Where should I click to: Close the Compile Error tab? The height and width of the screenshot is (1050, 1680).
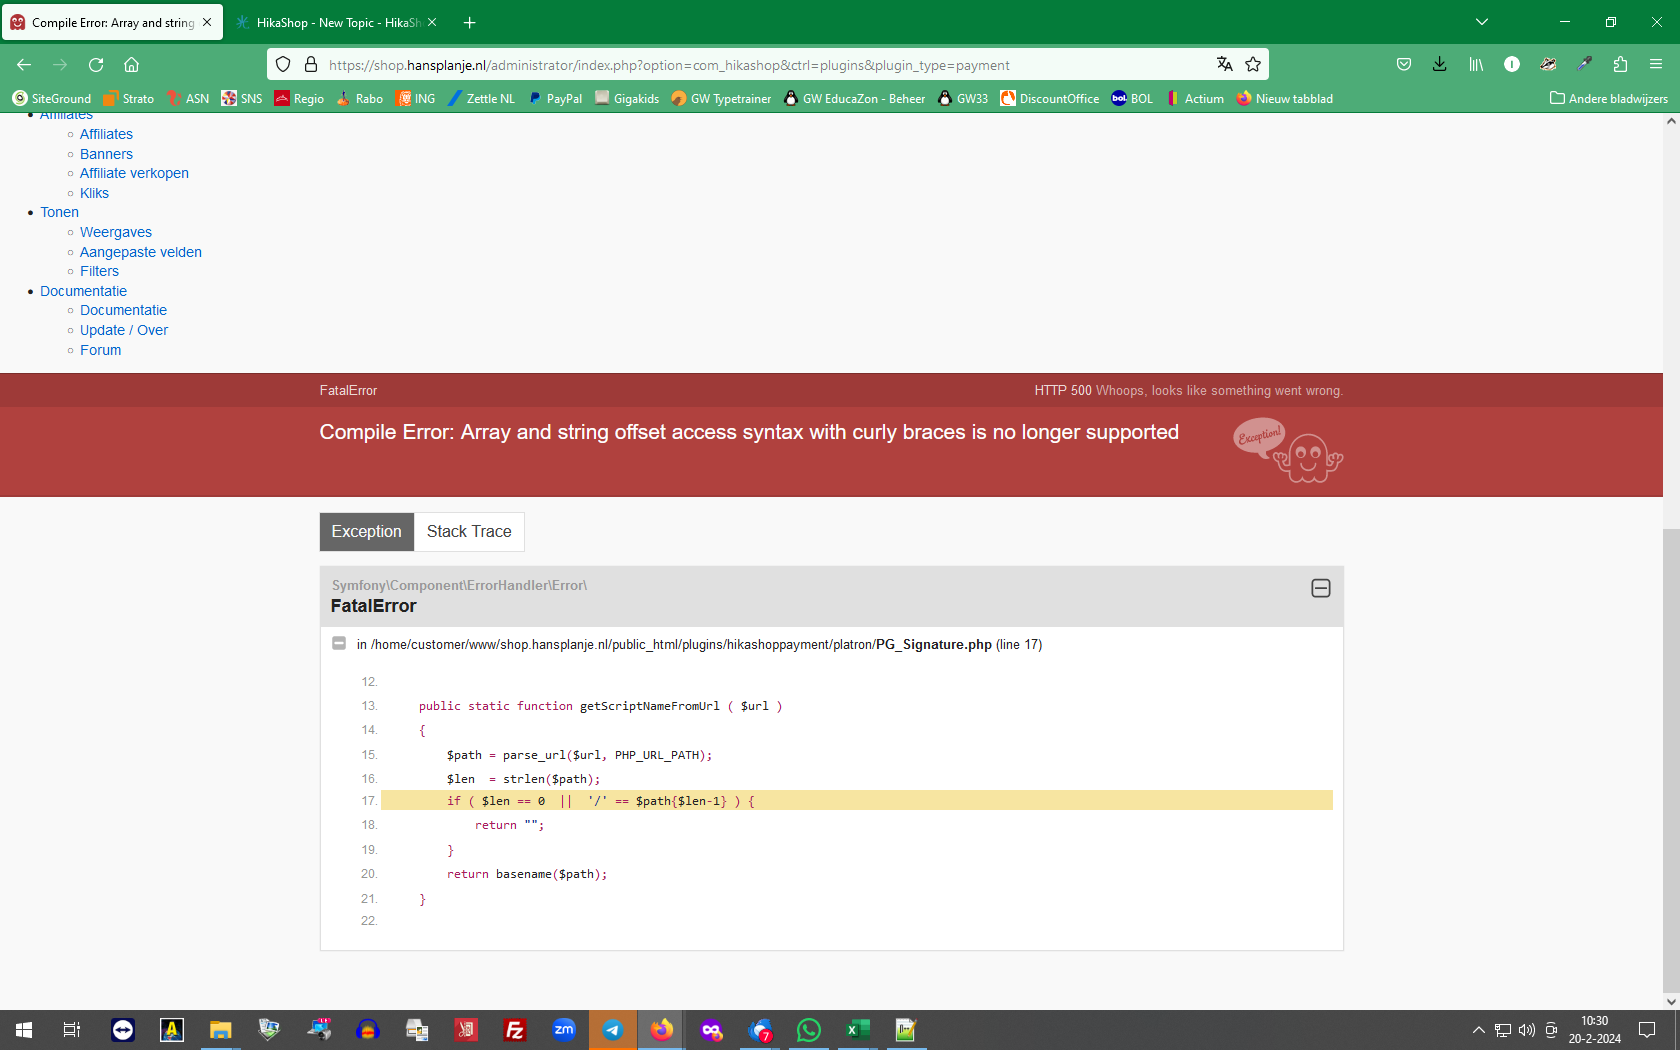click(x=207, y=22)
